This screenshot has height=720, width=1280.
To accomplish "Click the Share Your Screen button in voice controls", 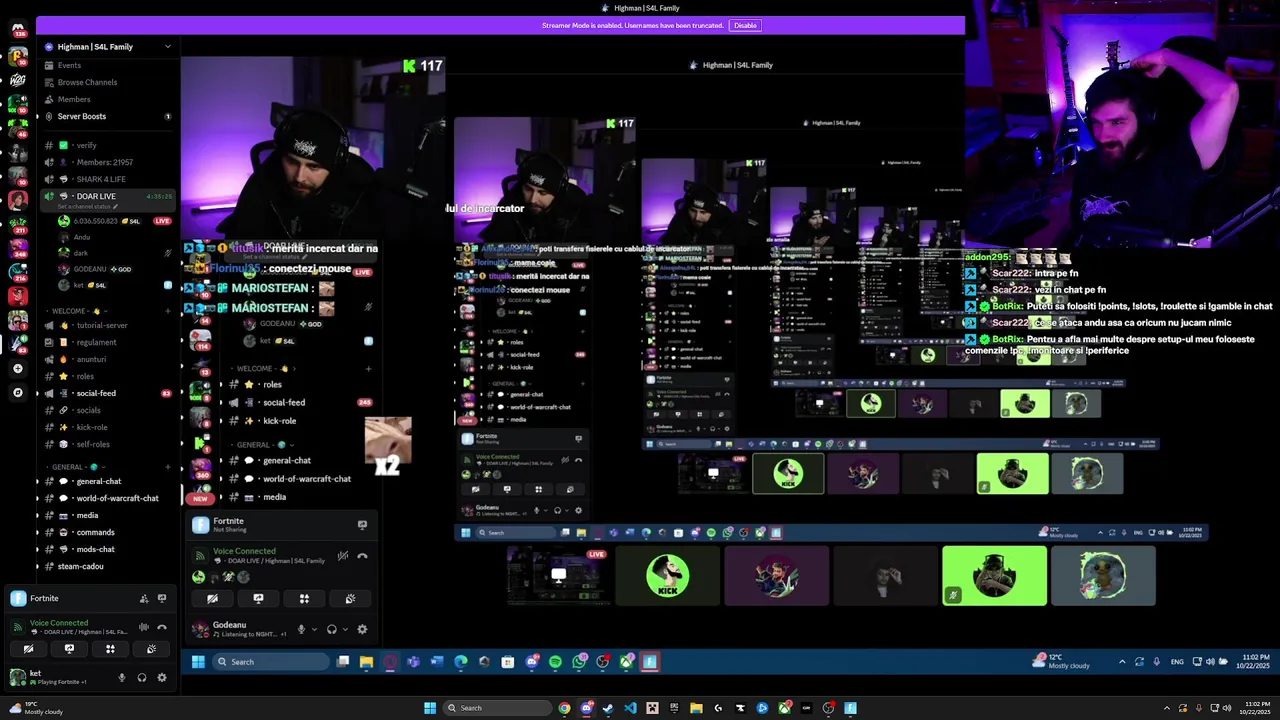I will [69, 648].
